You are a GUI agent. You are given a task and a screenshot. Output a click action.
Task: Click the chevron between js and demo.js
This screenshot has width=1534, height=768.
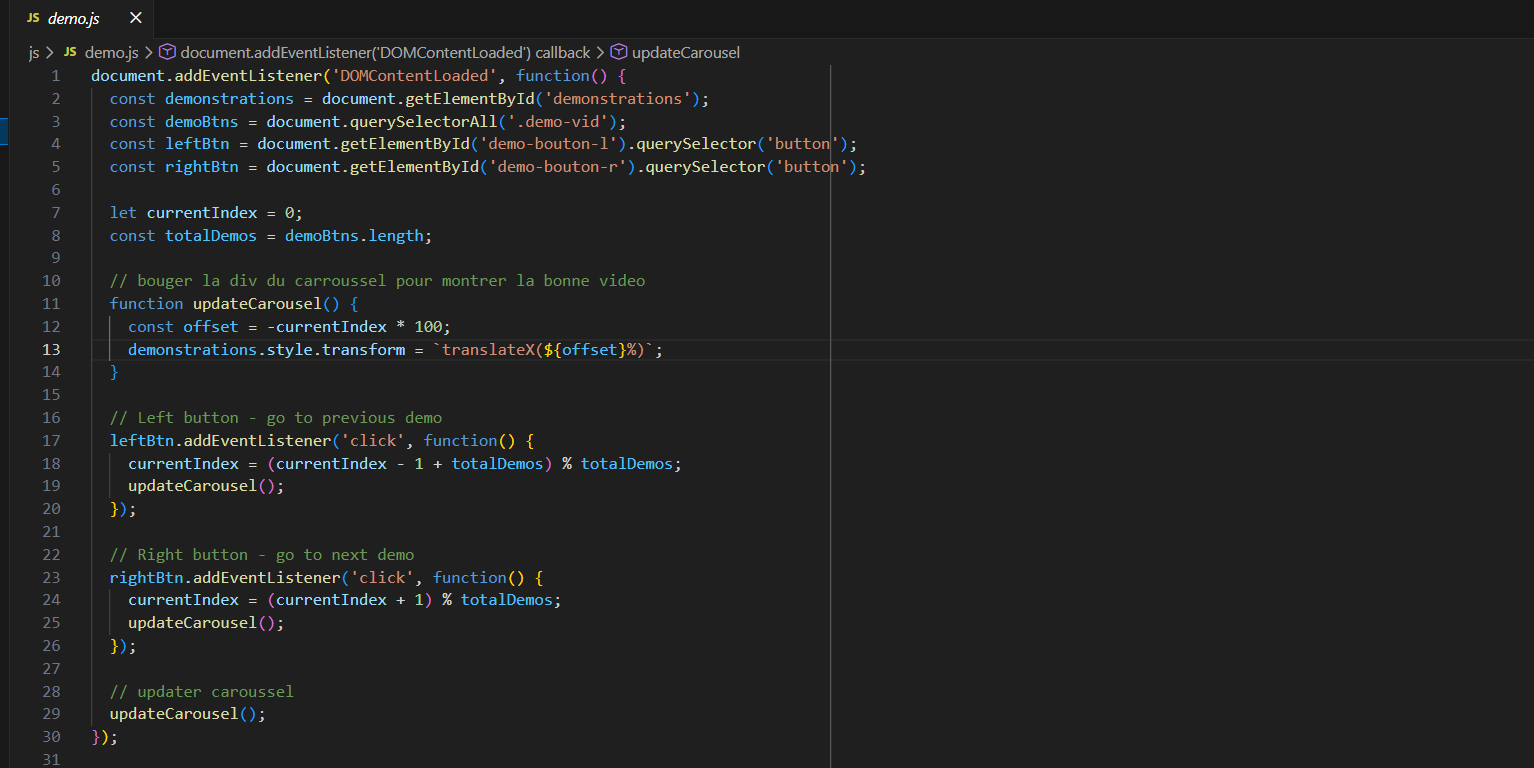(49, 52)
